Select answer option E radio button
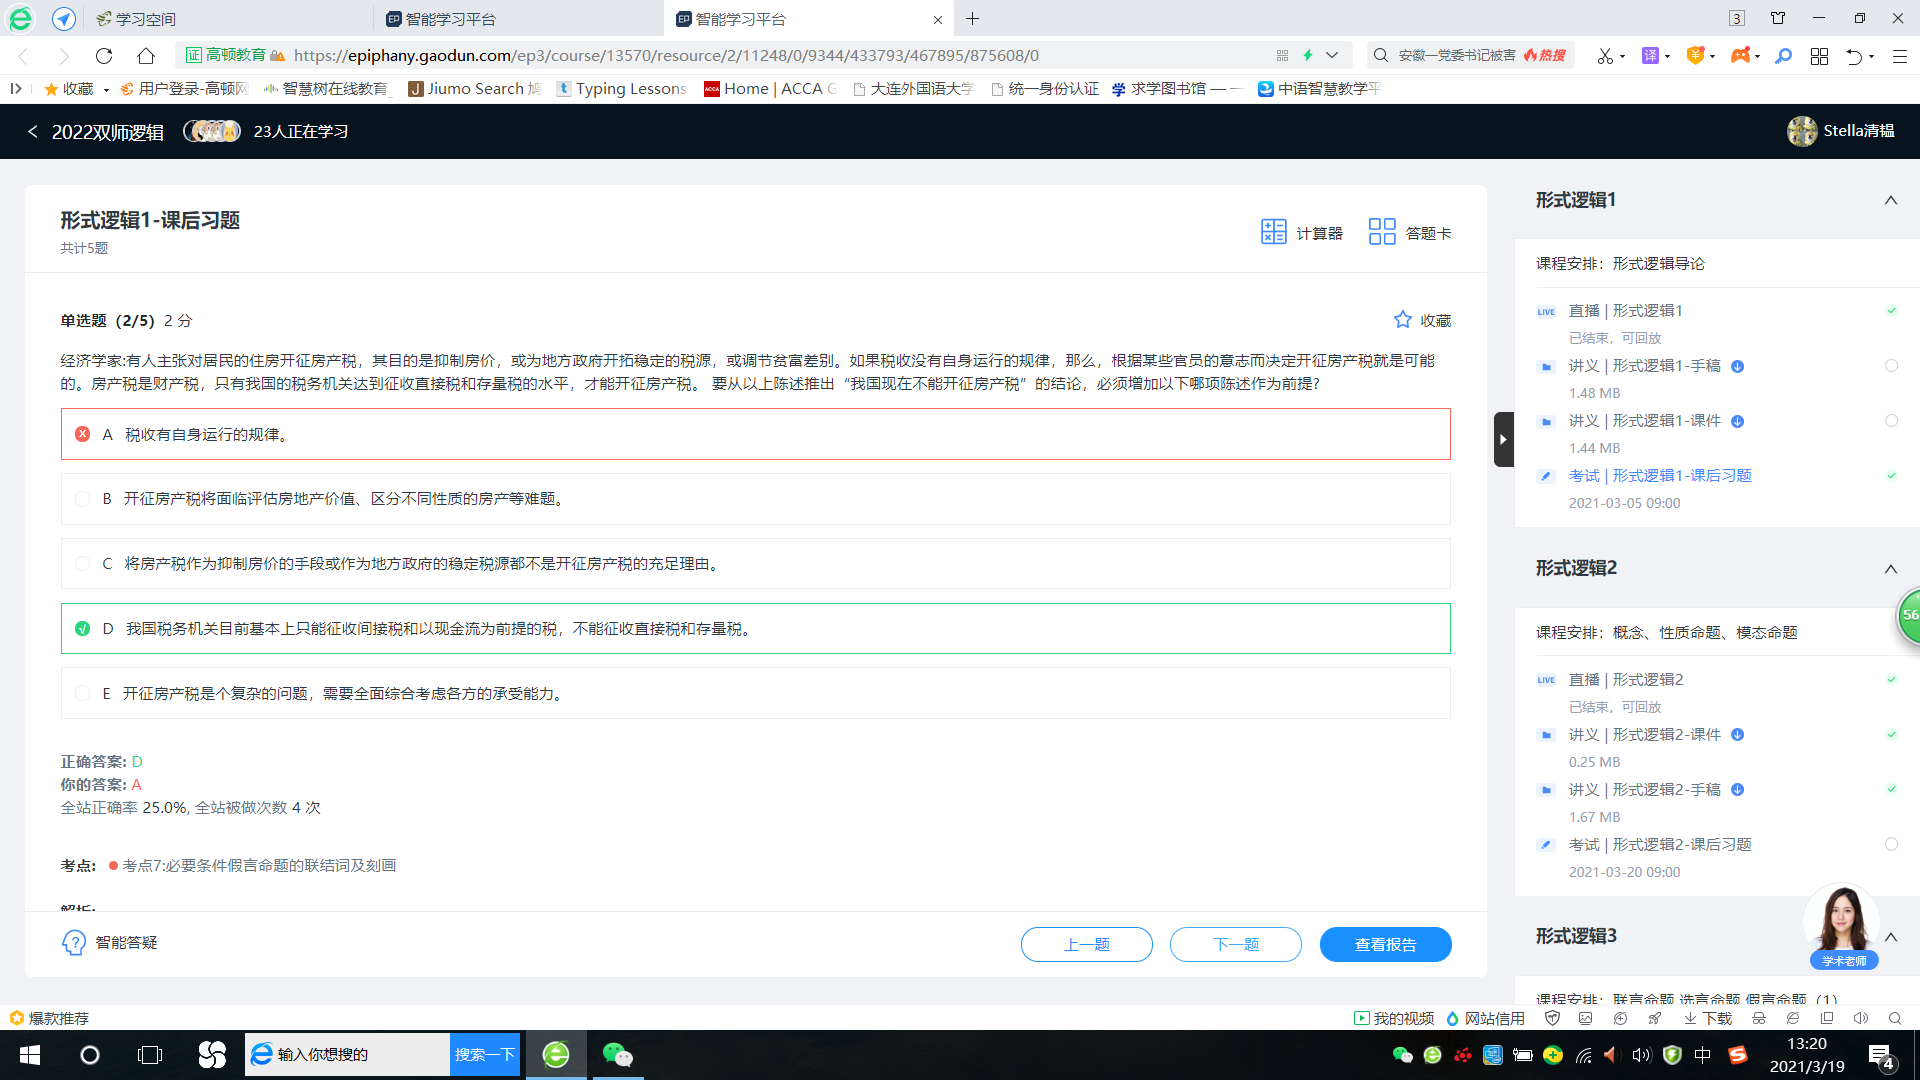1920x1080 pixels. 83,693
